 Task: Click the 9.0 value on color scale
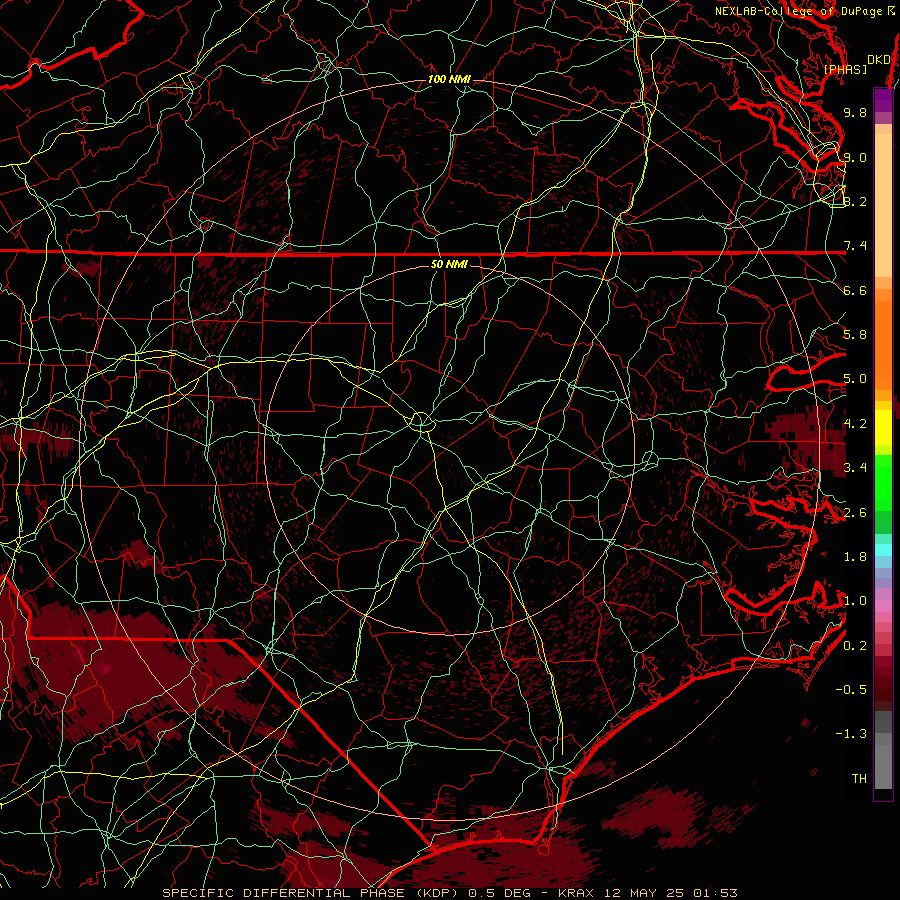855,157
